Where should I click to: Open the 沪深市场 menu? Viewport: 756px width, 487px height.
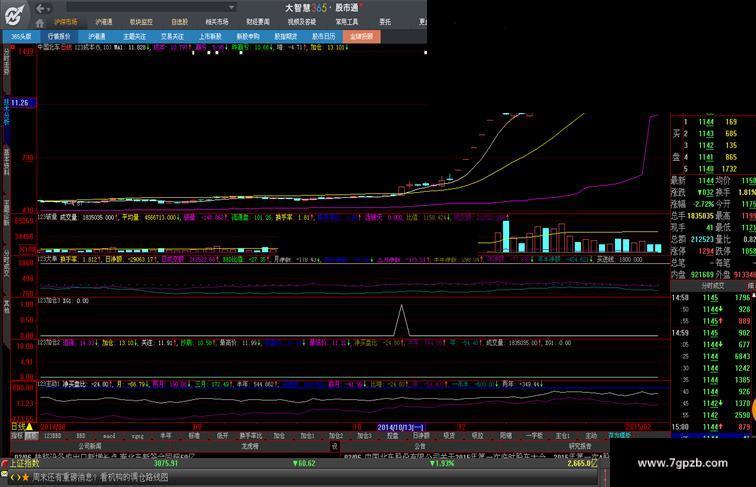tap(66, 22)
